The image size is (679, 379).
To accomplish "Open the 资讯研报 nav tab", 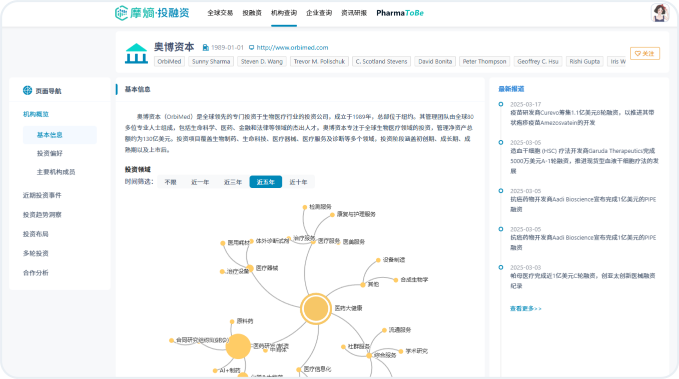I will [x=354, y=13].
